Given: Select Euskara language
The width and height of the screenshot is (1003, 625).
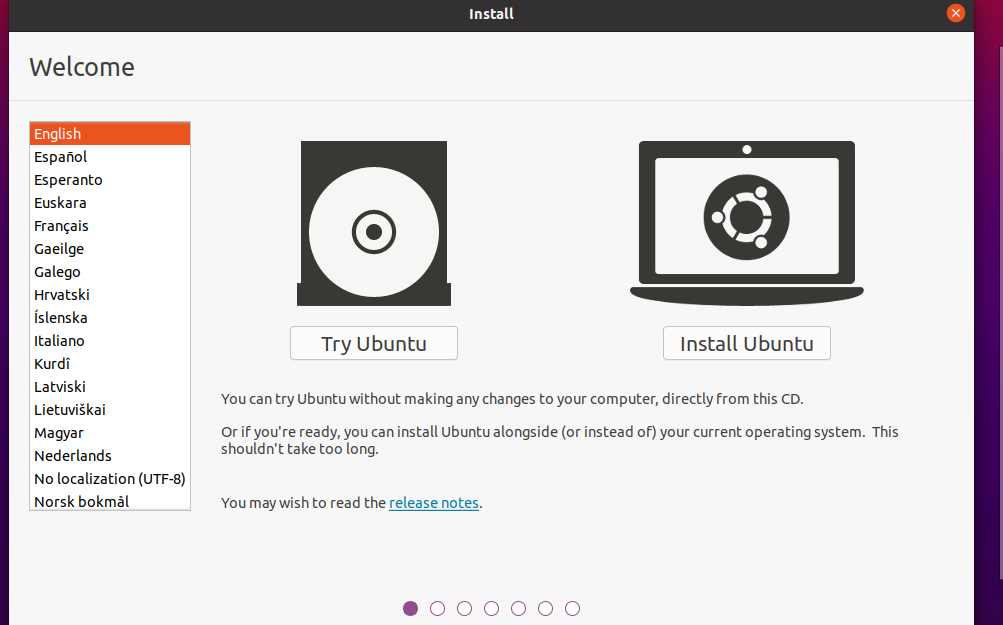Looking at the screenshot, I should (x=110, y=203).
